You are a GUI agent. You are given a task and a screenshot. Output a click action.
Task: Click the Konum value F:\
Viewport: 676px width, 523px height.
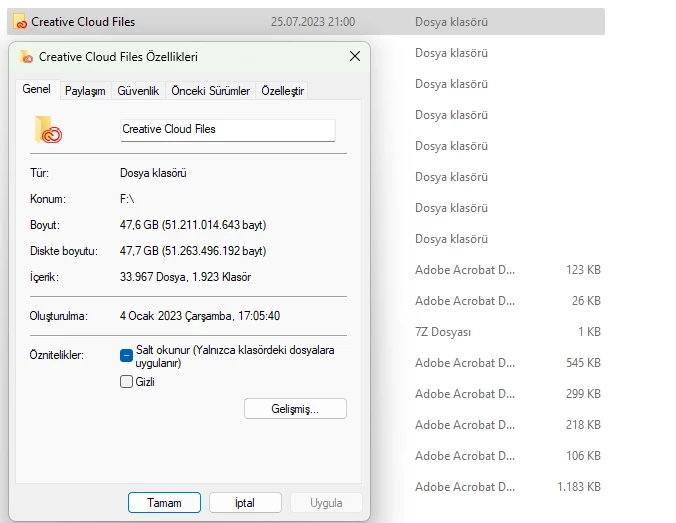click(x=127, y=199)
